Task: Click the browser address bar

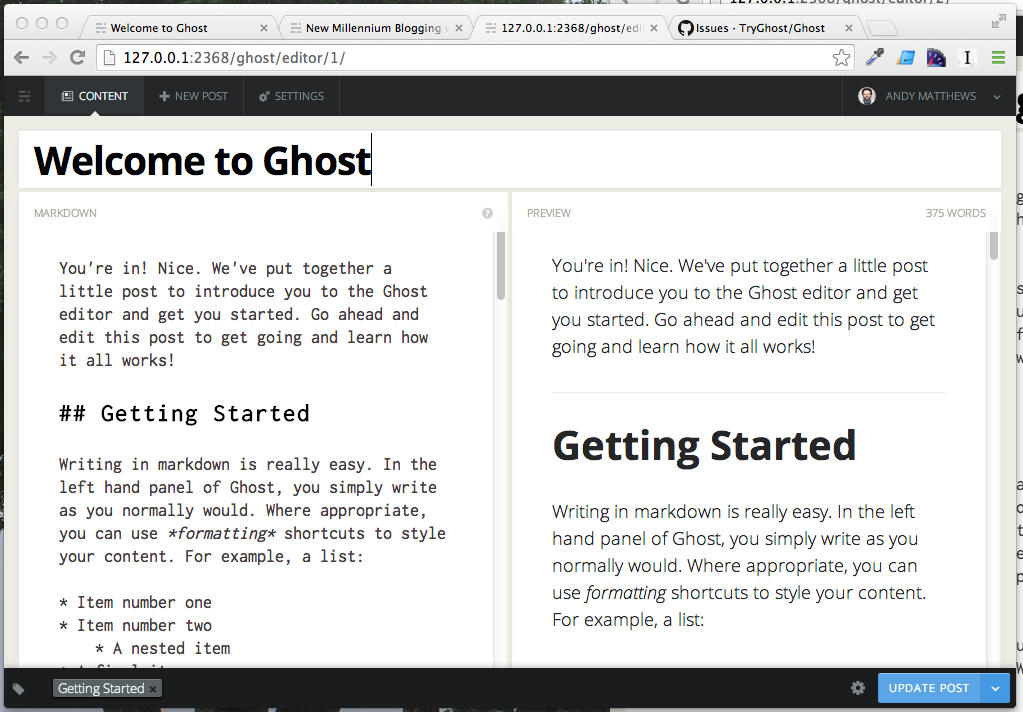Action: (x=476, y=57)
